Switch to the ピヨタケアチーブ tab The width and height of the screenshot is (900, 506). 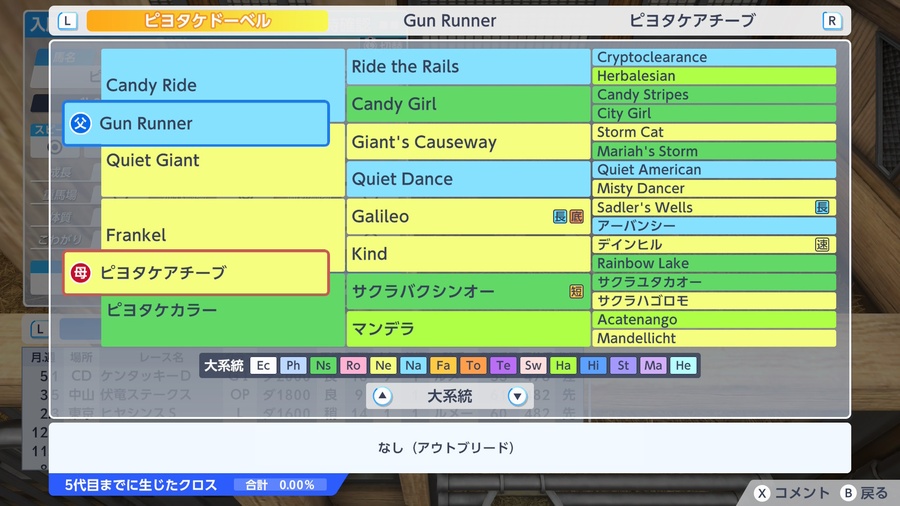click(692, 21)
